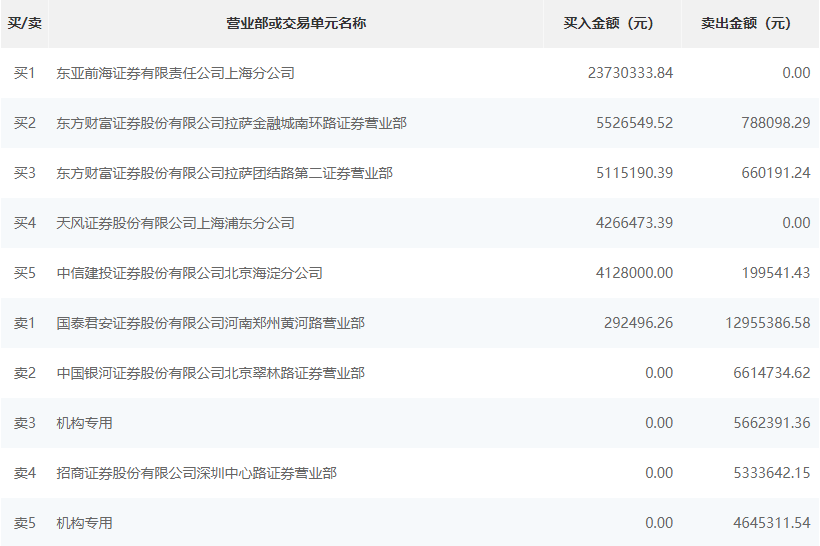Click 0.00 buy amount in 卖5 row
820x546 pixels.
(x=659, y=523)
